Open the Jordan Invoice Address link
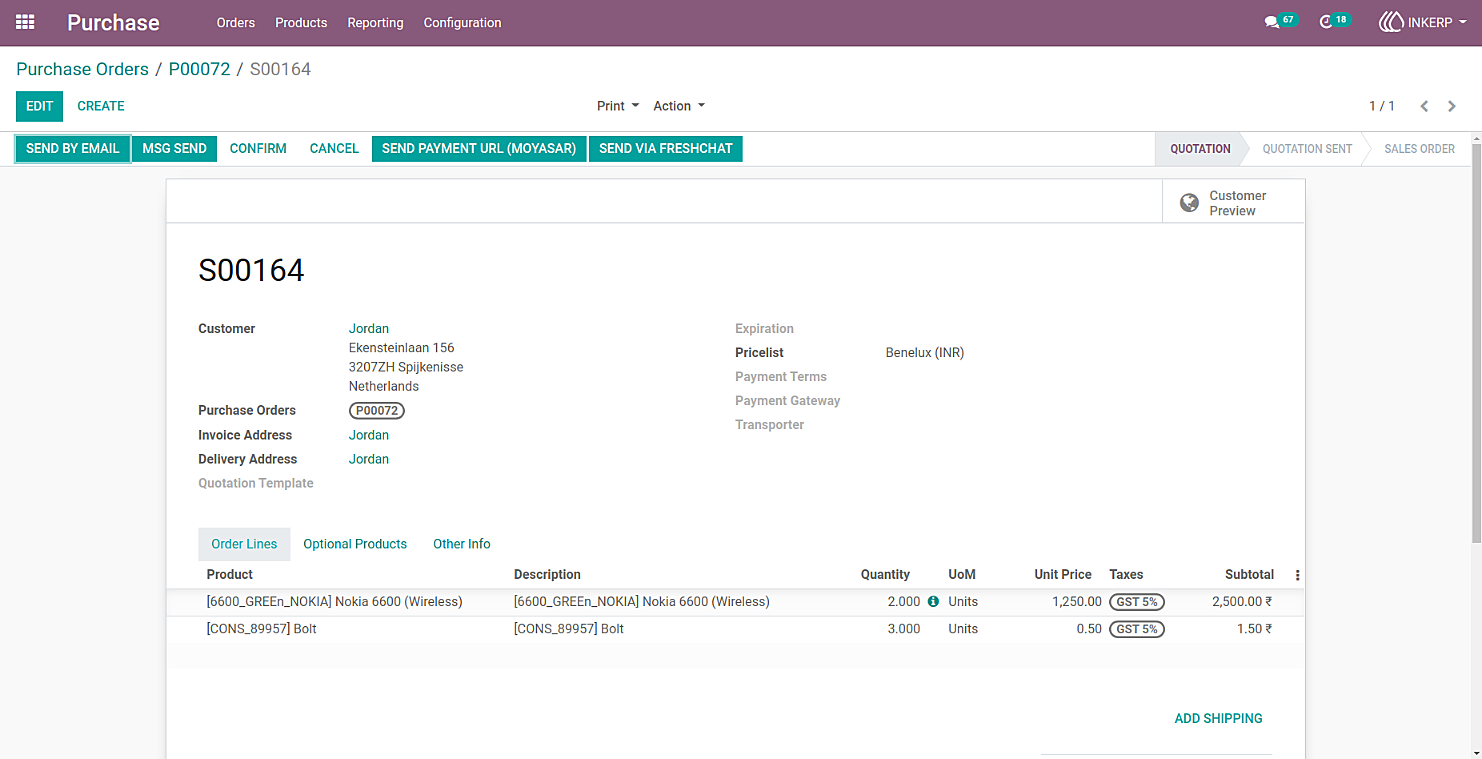Viewport: 1482px width, 759px height. pyautogui.click(x=369, y=435)
